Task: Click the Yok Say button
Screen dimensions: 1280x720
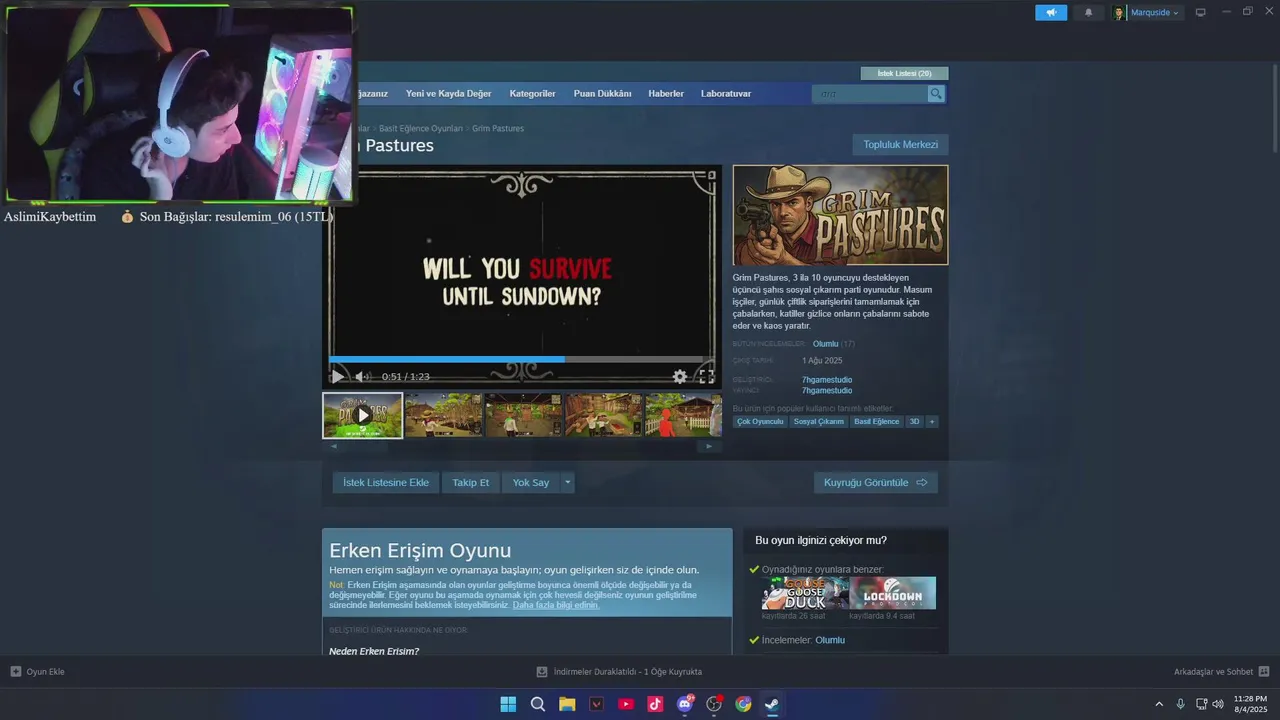Action: pyautogui.click(x=531, y=483)
